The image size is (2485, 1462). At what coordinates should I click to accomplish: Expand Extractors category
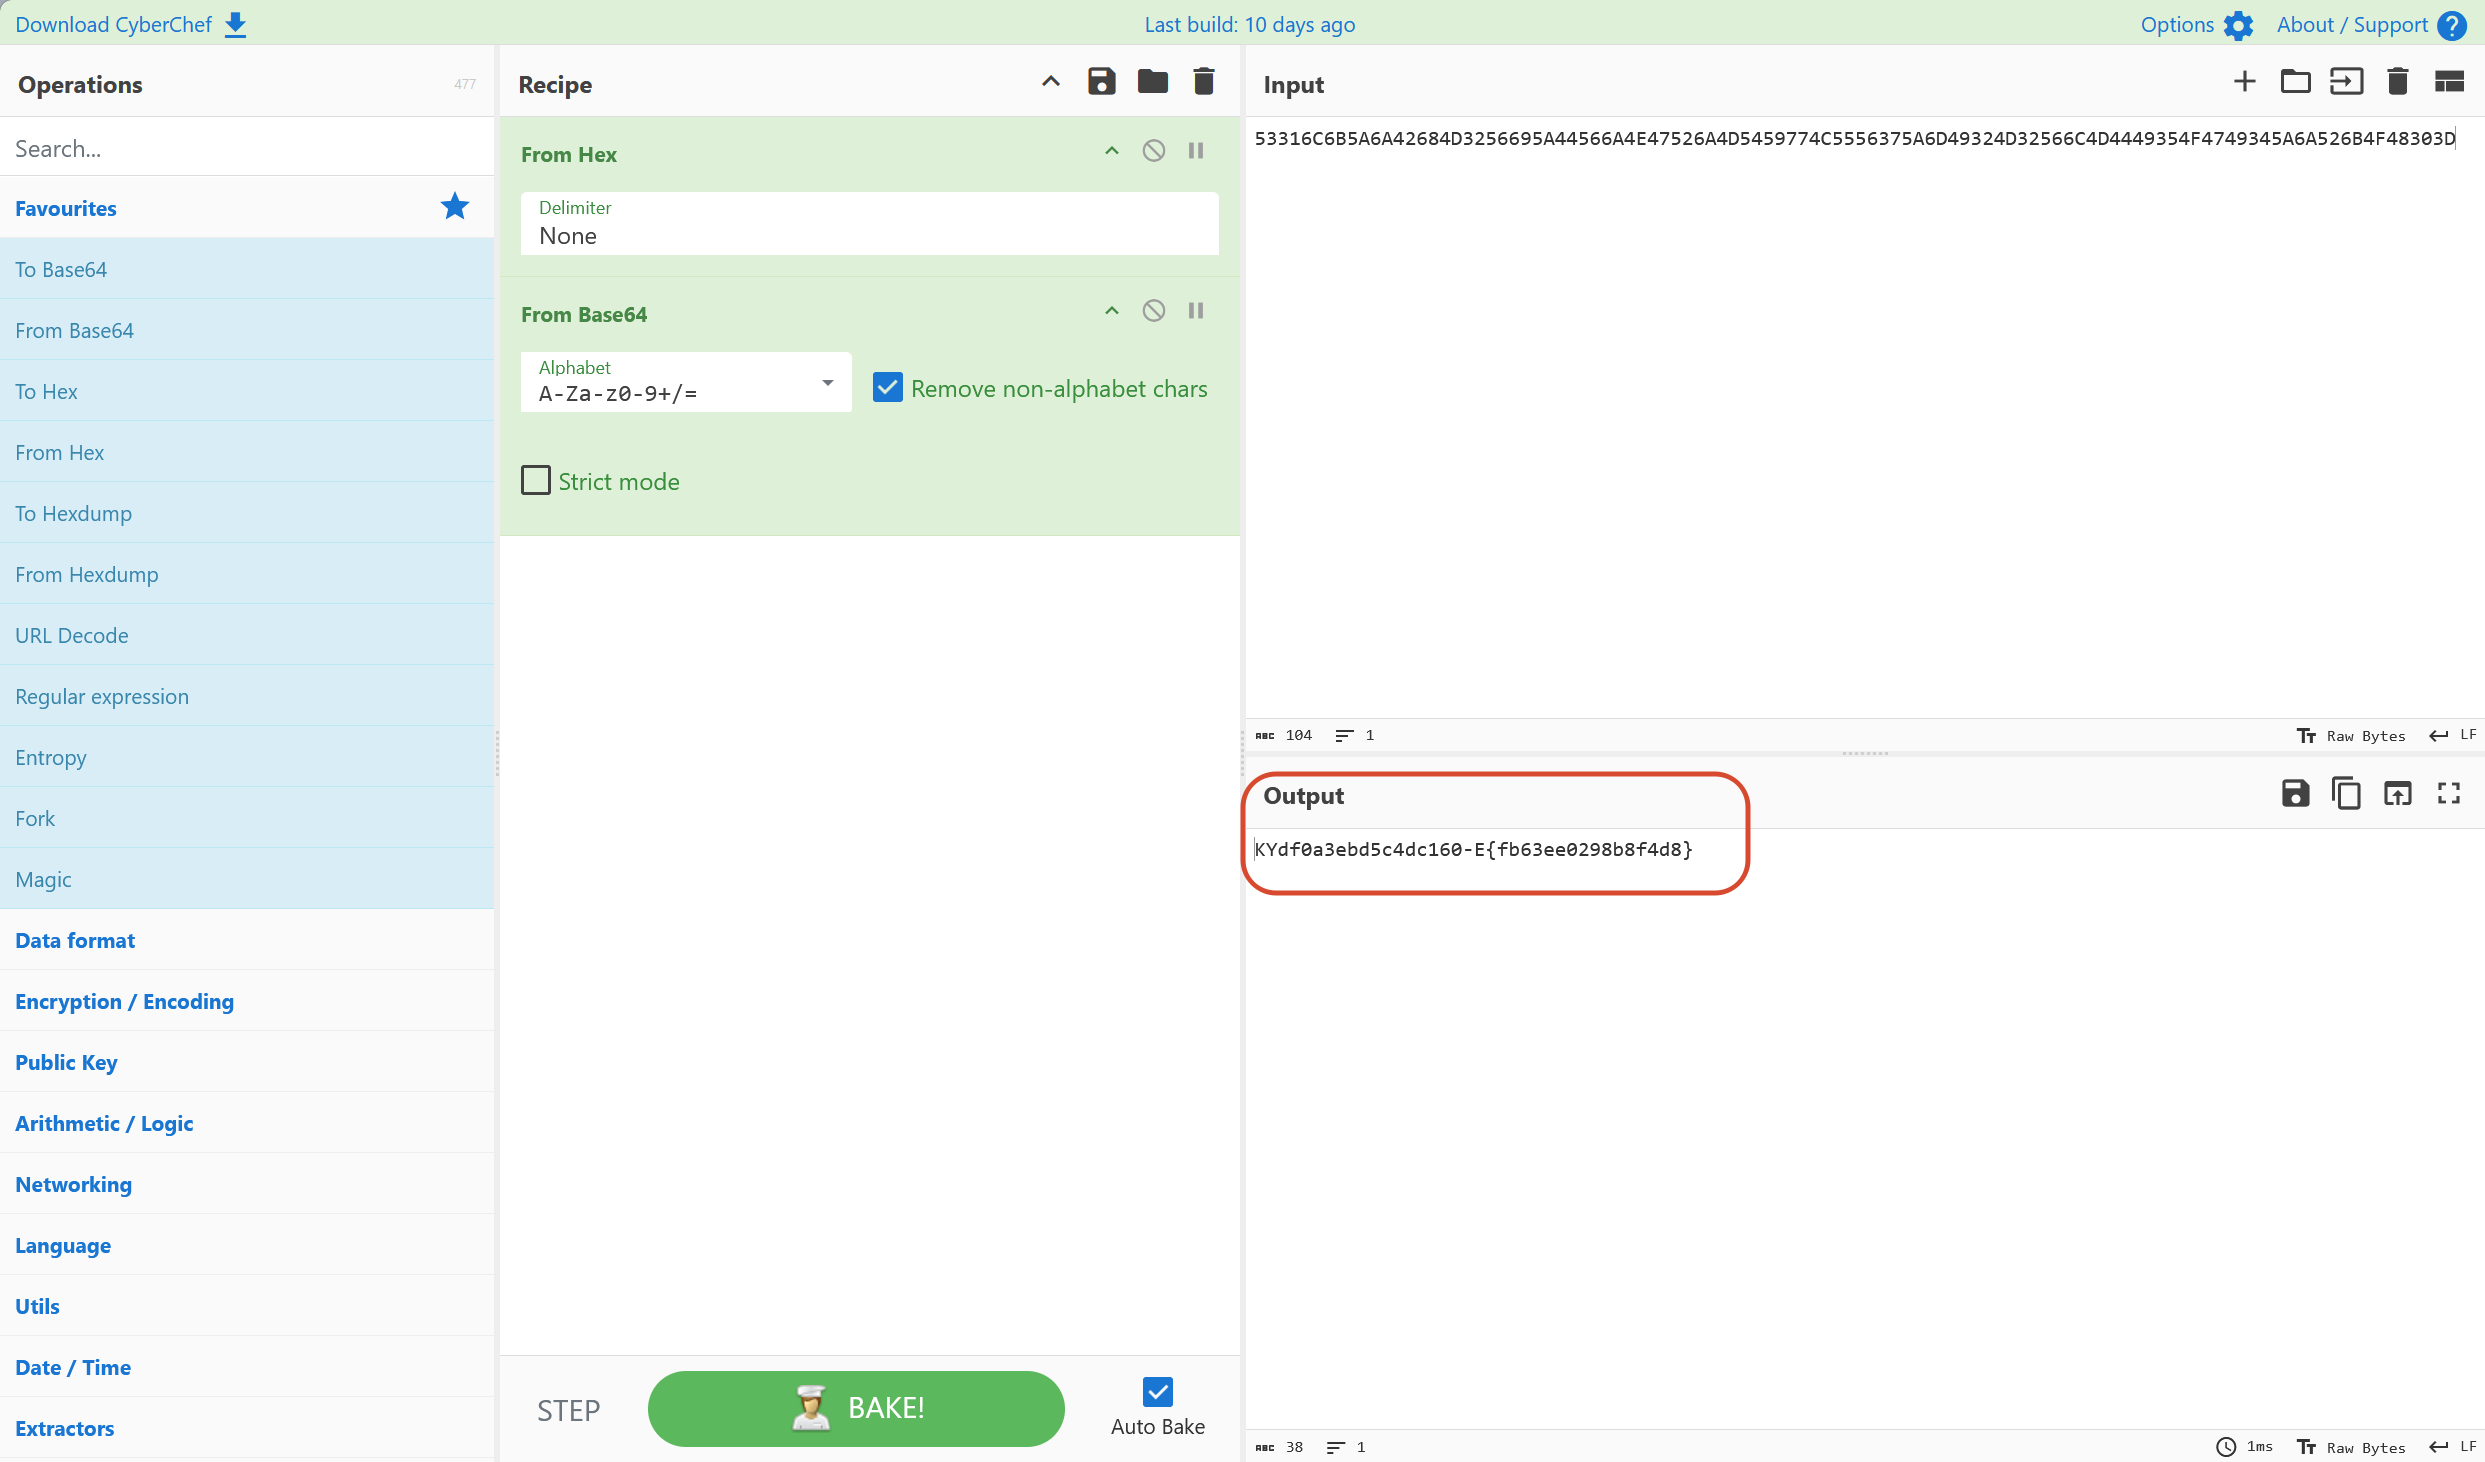pyautogui.click(x=247, y=1428)
